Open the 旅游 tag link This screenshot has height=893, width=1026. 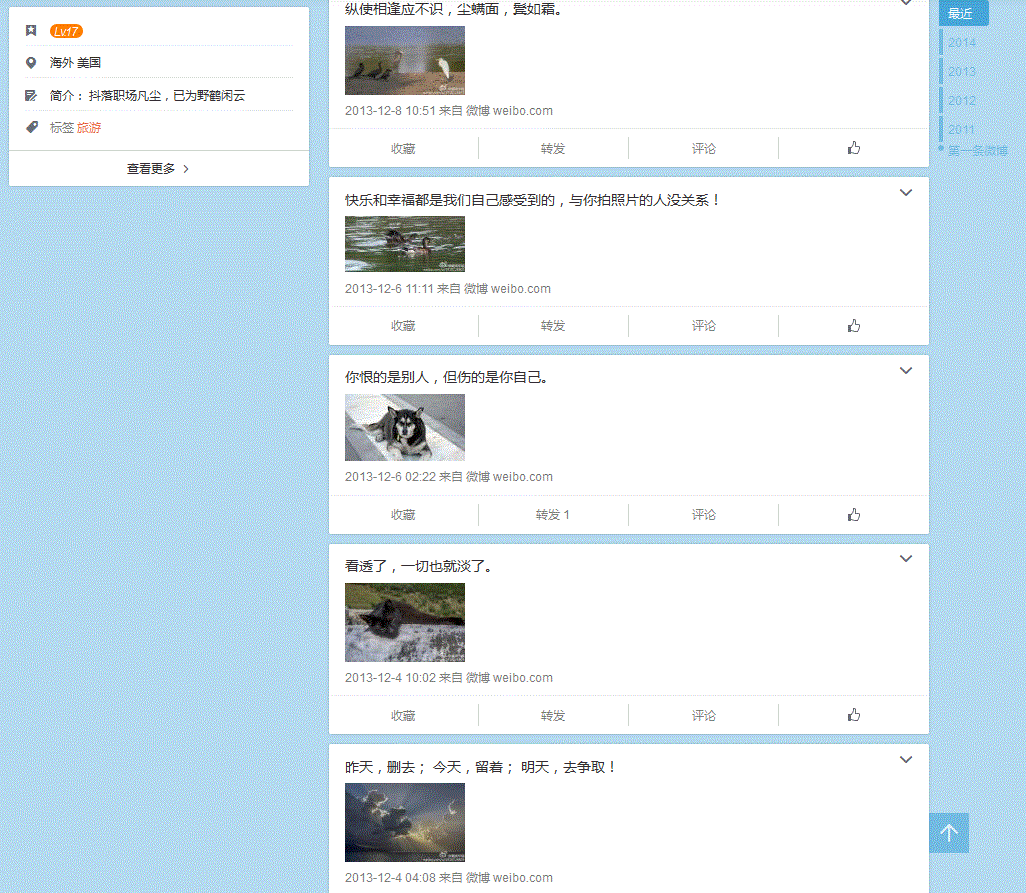pos(89,128)
